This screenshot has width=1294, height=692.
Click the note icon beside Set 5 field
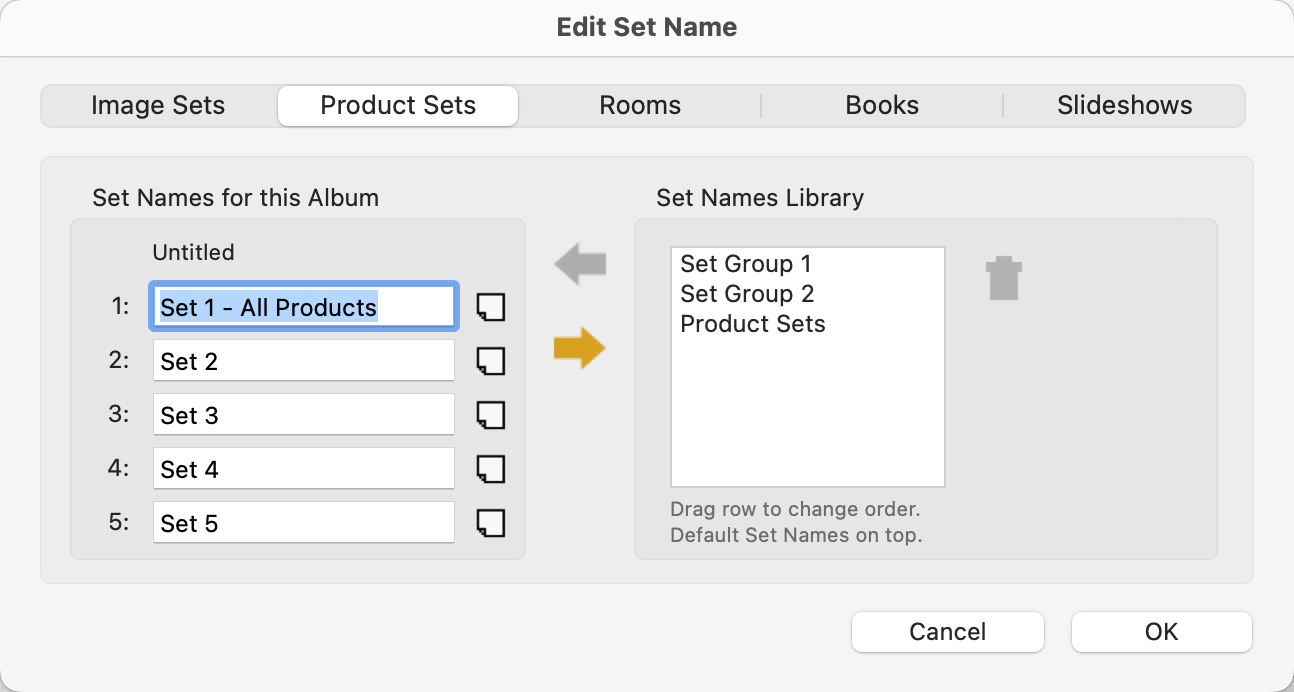point(490,523)
